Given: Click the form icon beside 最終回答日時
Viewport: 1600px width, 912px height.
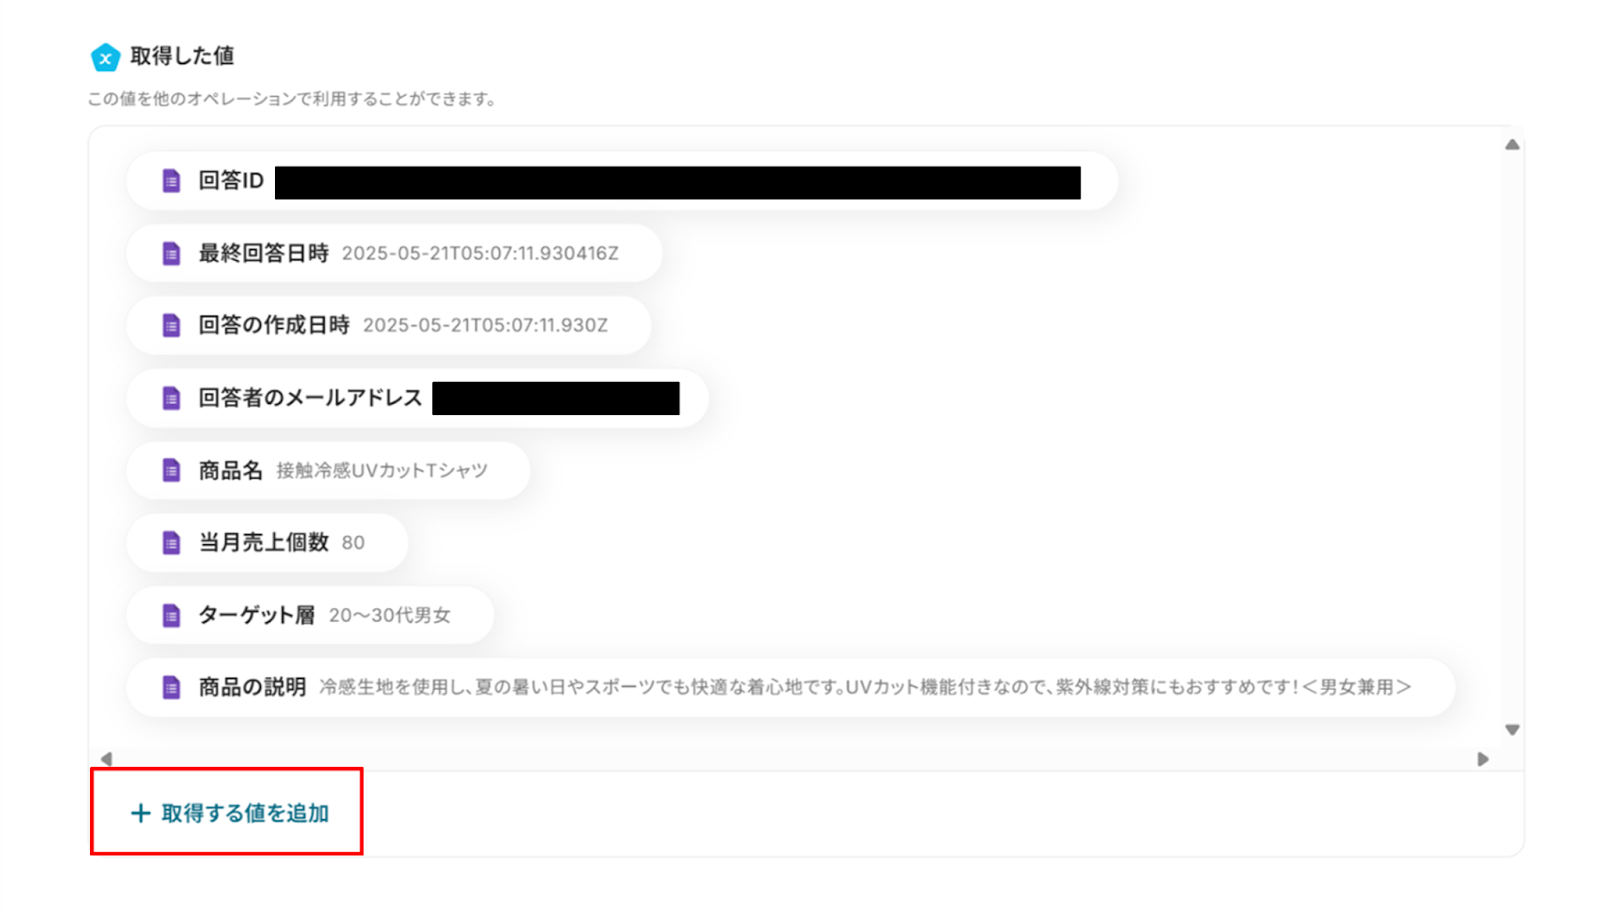Looking at the screenshot, I should click(x=171, y=253).
